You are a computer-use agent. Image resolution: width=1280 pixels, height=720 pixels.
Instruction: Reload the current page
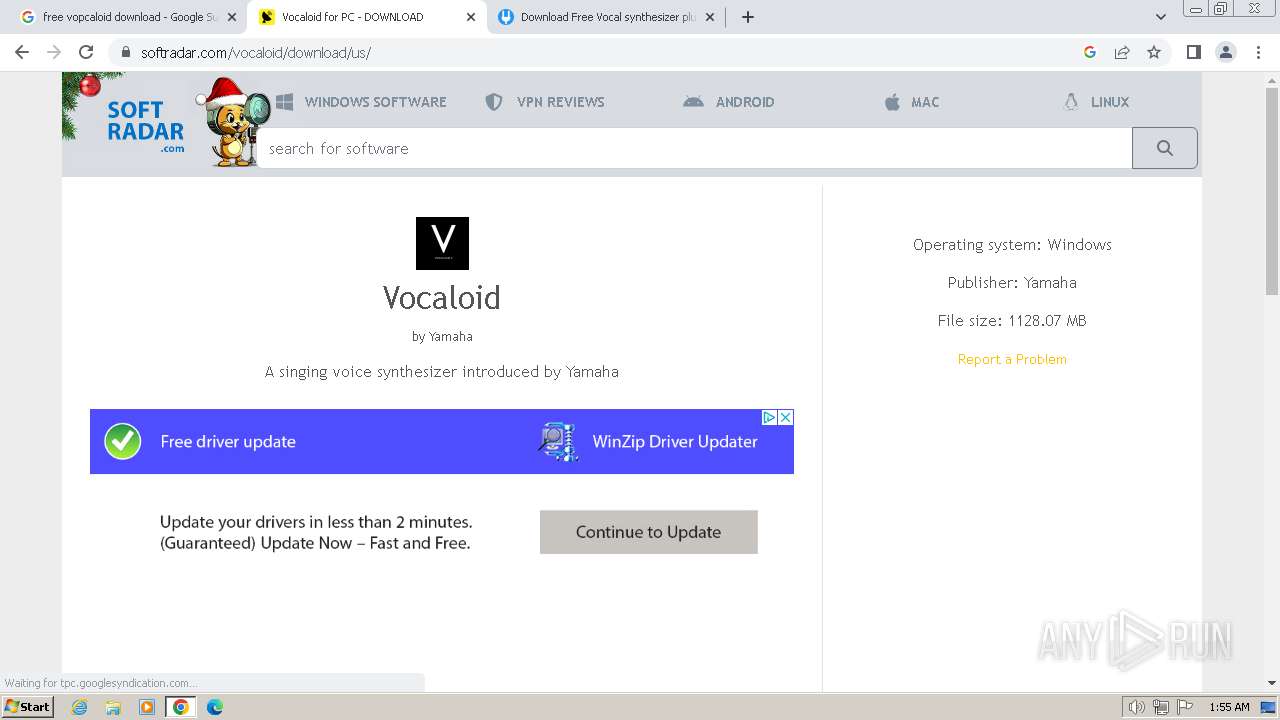86,52
